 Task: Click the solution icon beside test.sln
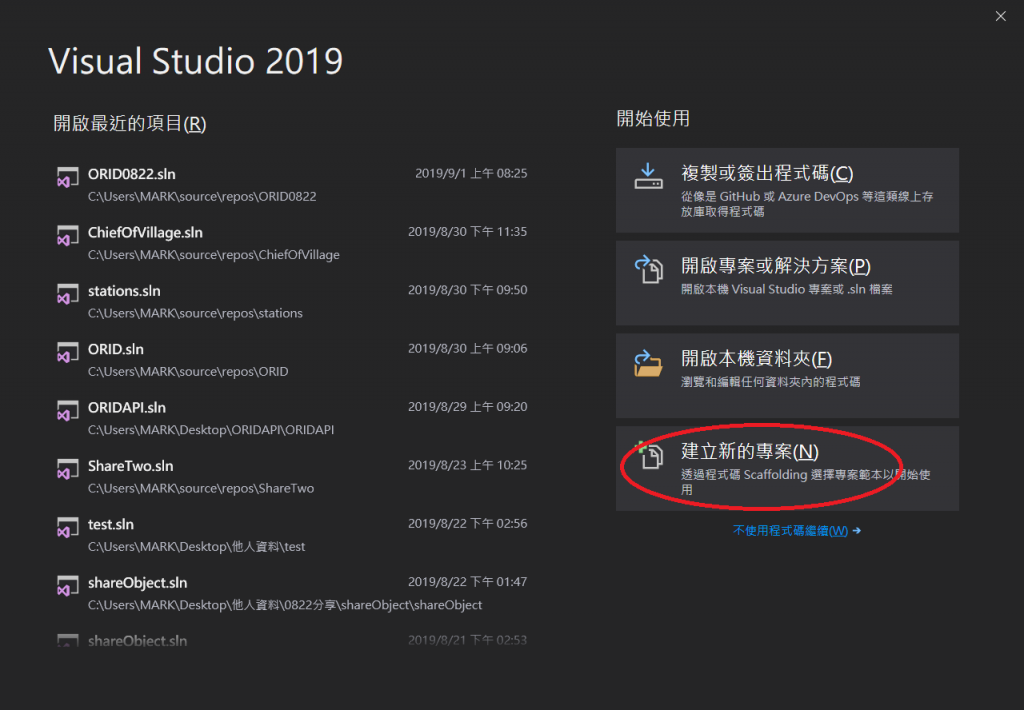(x=67, y=528)
